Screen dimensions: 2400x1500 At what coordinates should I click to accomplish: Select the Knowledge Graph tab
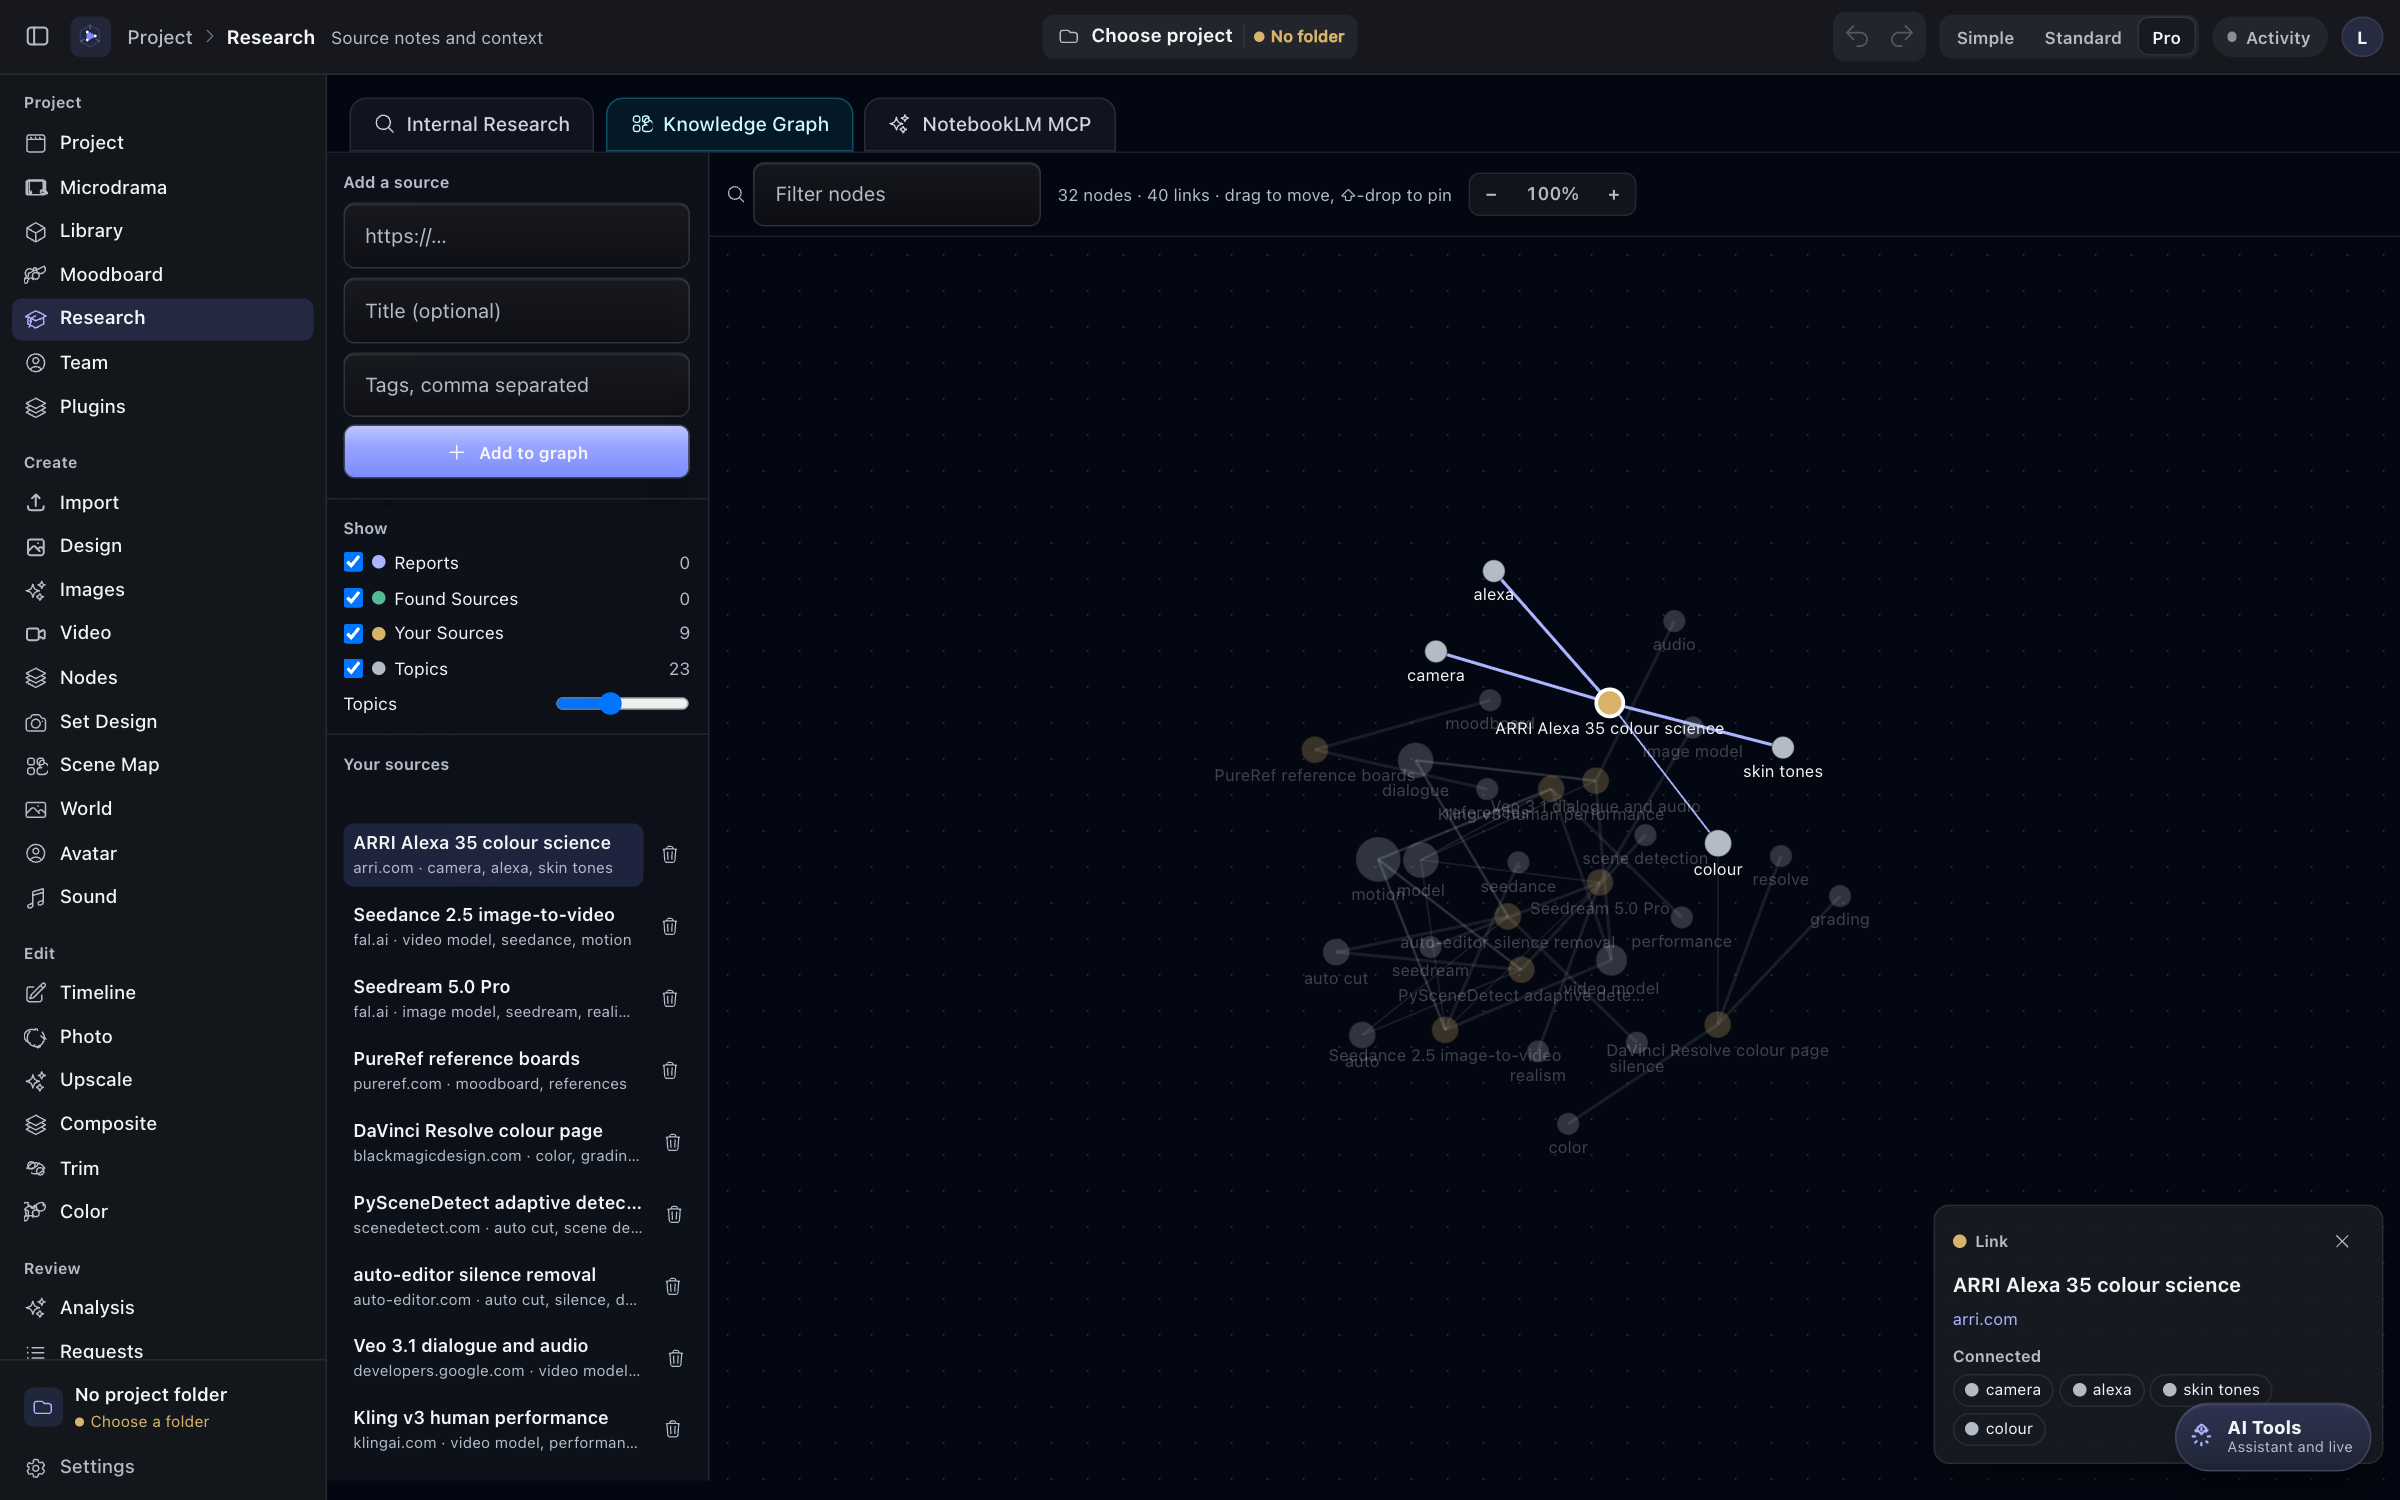tap(729, 124)
